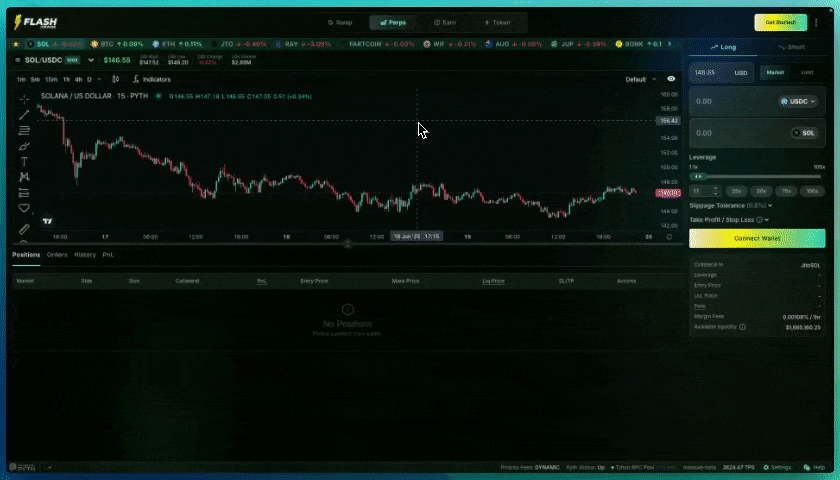Open the Orders tab
This screenshot has height=480, width=840.
(57, 255)
